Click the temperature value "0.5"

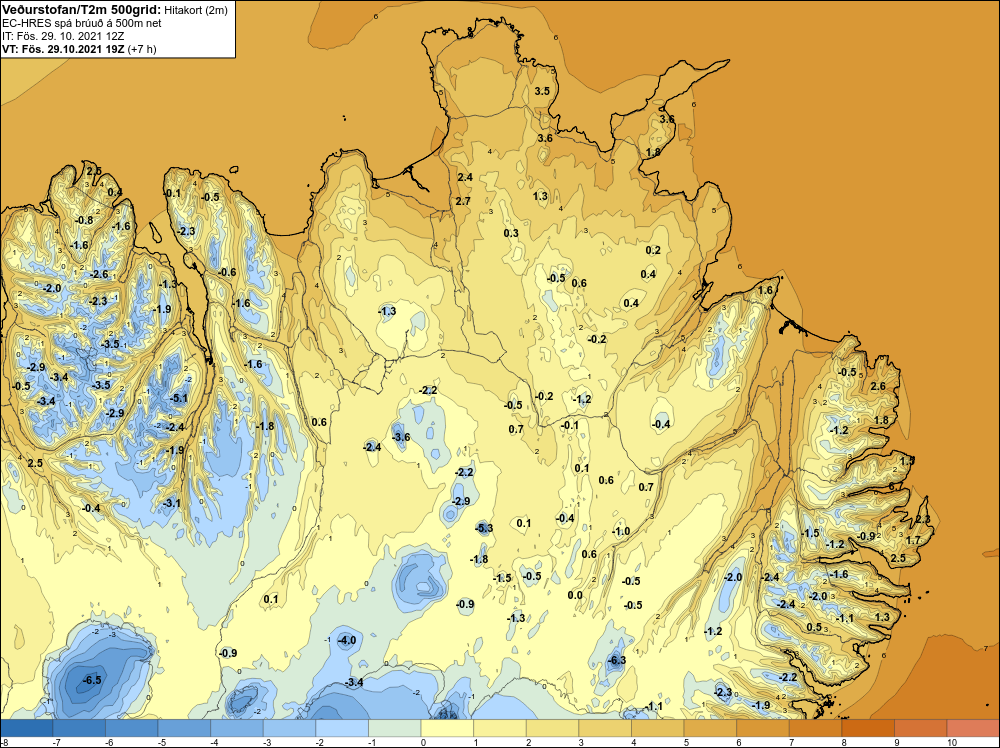814,627
